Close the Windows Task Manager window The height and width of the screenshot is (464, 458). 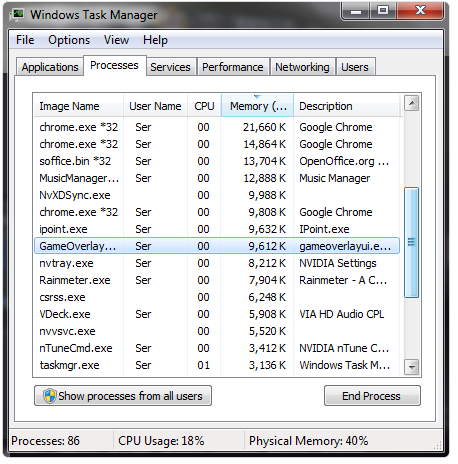(420, 11)
